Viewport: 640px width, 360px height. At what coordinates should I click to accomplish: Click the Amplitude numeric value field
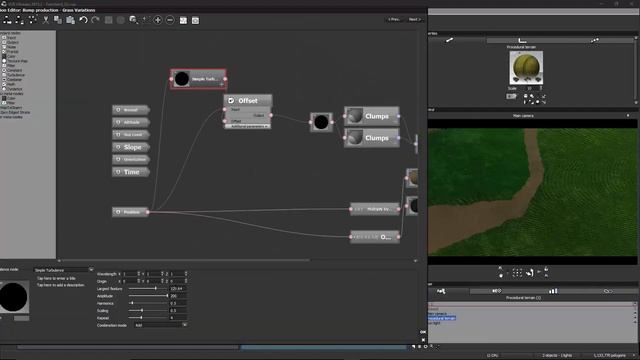tap(178, 296)
